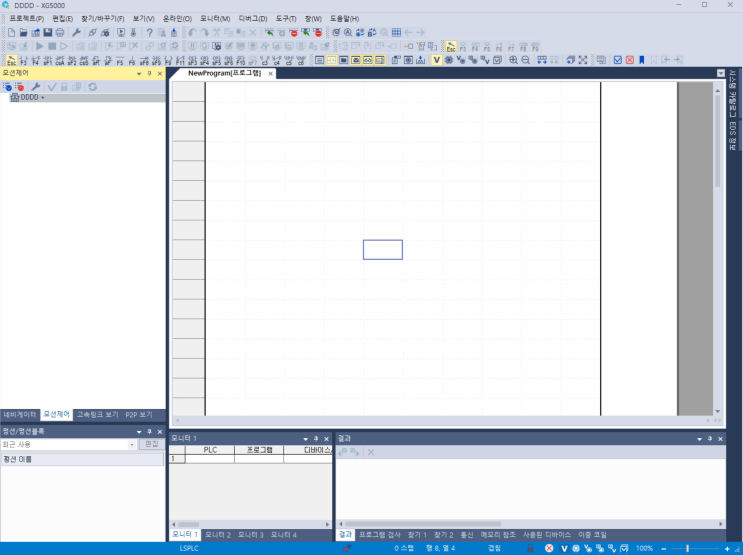Switch to the 프로그램 검사 results tab
The image size is (743, 555).
tap(379, 535)
